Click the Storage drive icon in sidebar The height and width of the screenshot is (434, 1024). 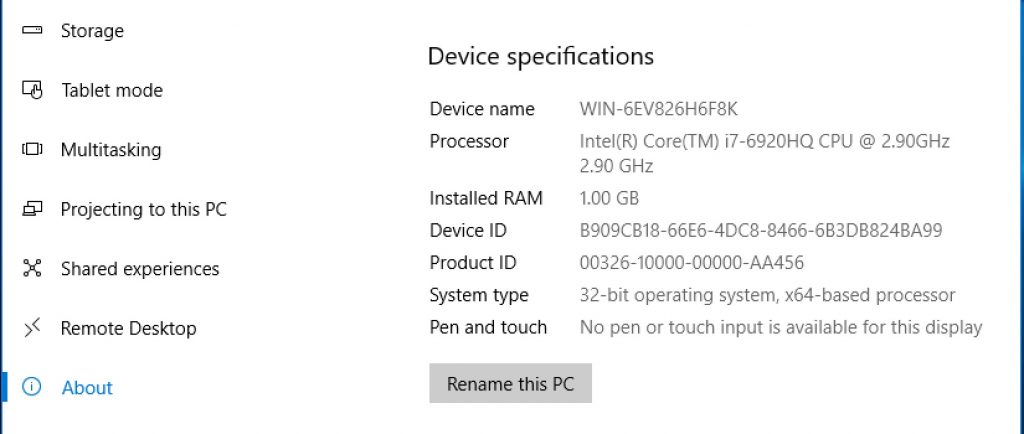(32, 30)
